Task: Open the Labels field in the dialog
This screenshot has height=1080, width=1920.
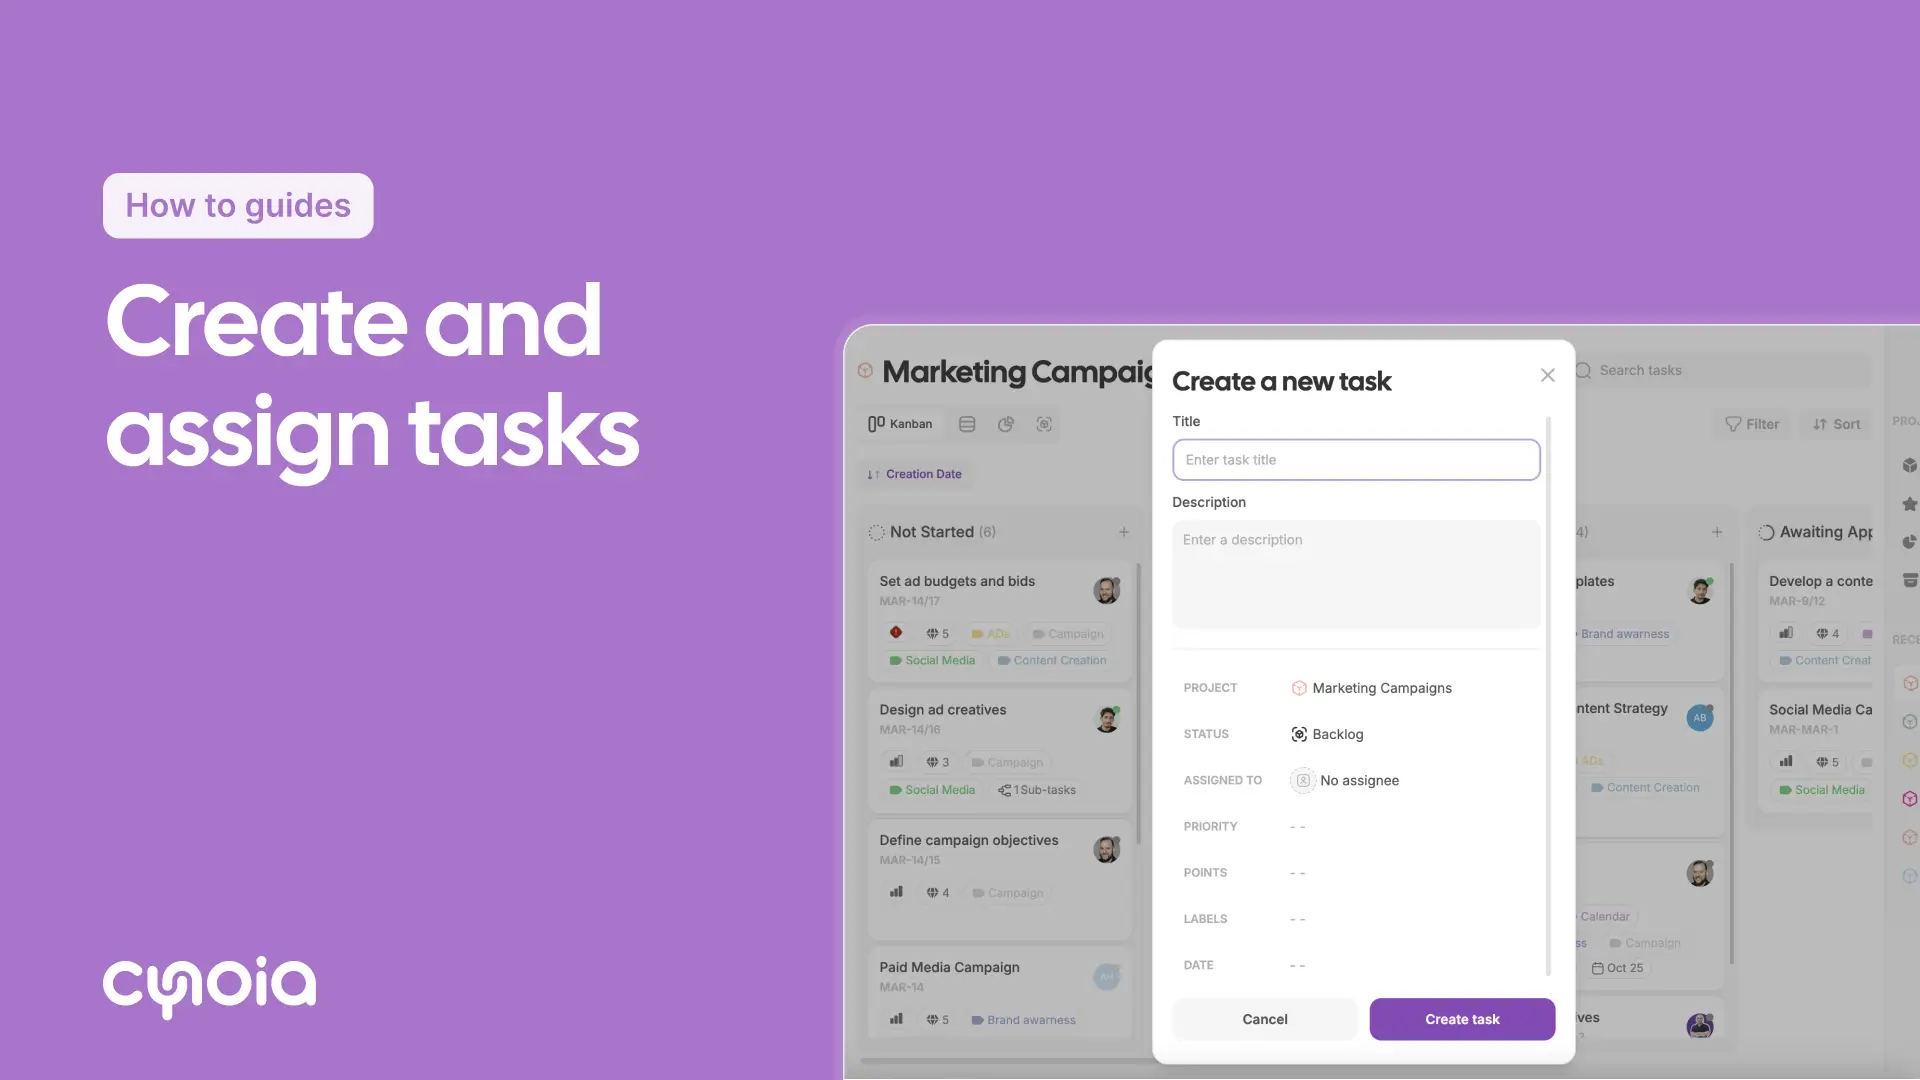Action: point(1297,919)
